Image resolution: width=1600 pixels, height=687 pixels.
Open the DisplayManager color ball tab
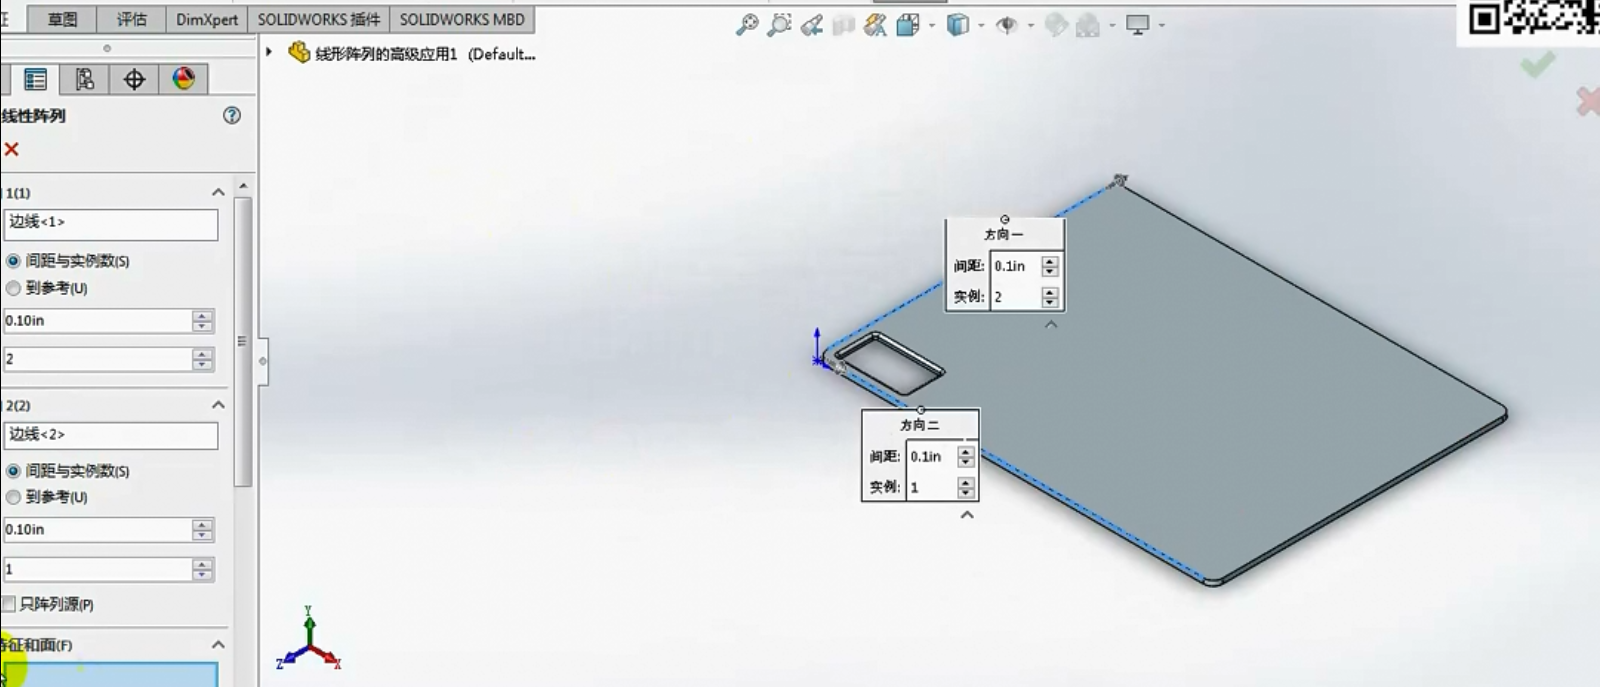pyautogui.click(x=183, y=79)
